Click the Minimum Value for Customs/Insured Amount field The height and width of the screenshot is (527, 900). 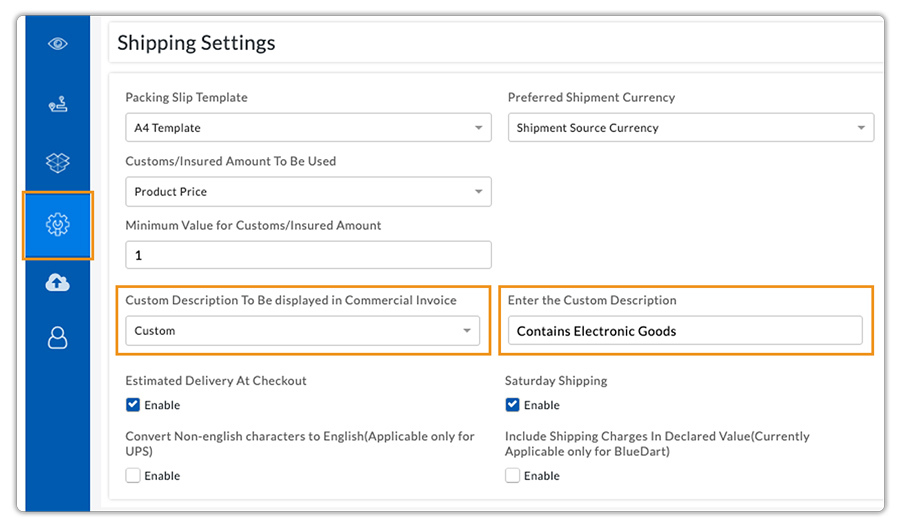pyautogui.click(x=308, y=255)
